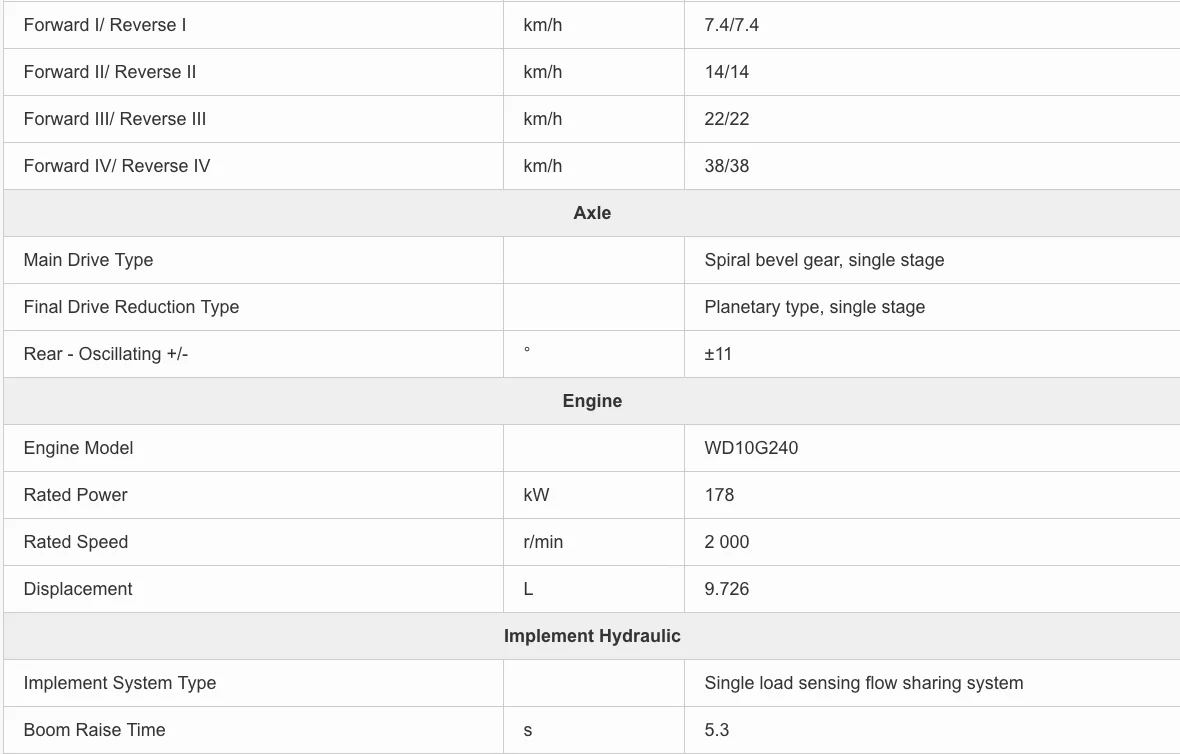The image size is (1180, 754).
Task: Click the Forward III/ Reverse III label
Action: 114,119
